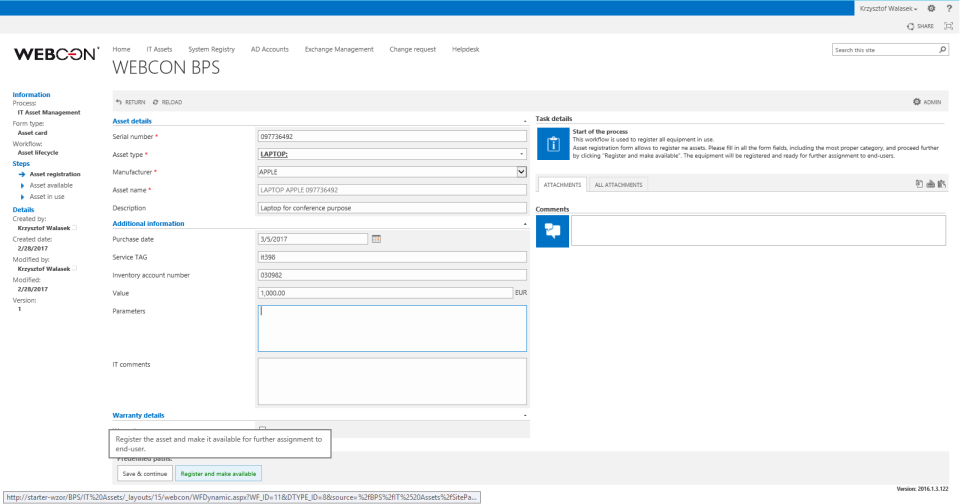960x504 pixels.
Task: Click the SHARE button
Action: pyautogui.click(x=920, y=26)
